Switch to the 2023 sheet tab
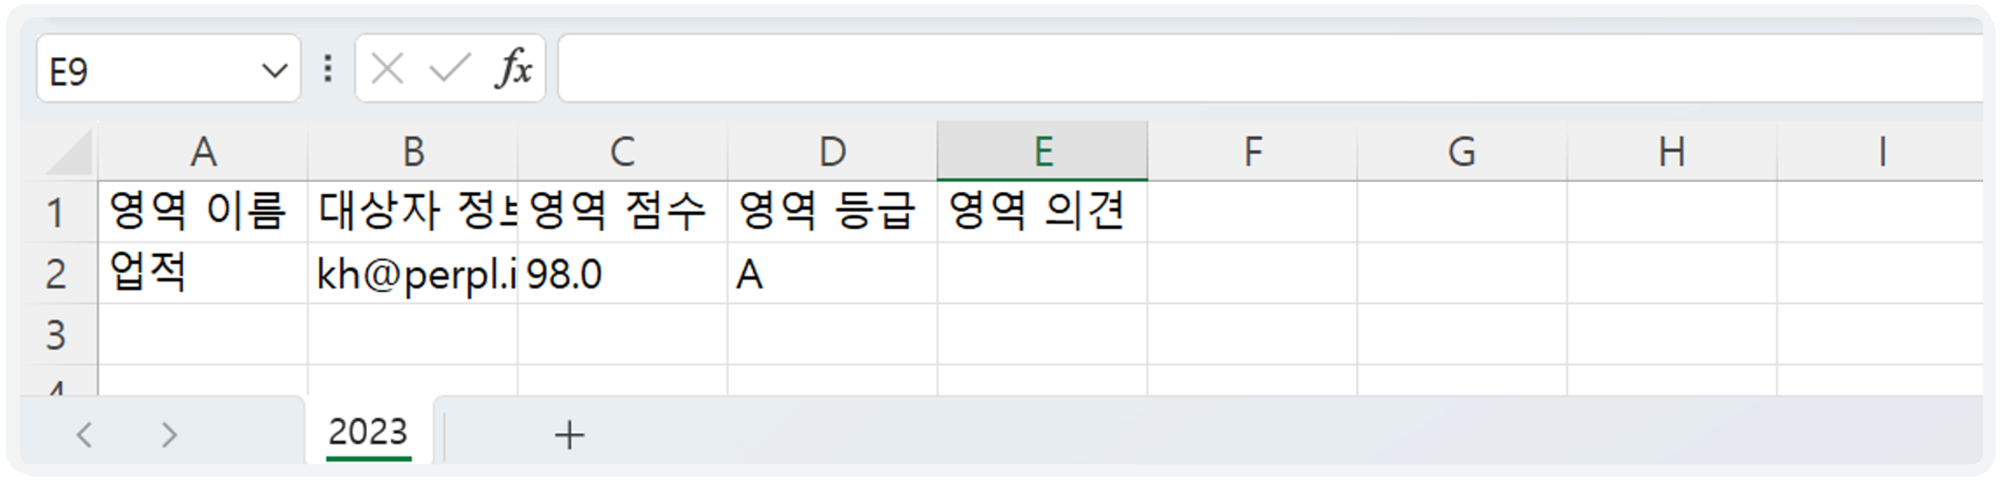The width and height of the screenshot is (2000, 484). [368, 433]
